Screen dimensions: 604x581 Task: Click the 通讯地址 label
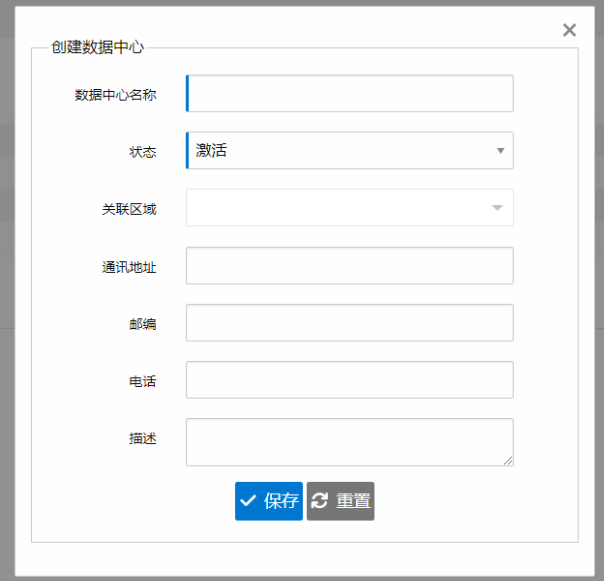pos(129,267)
